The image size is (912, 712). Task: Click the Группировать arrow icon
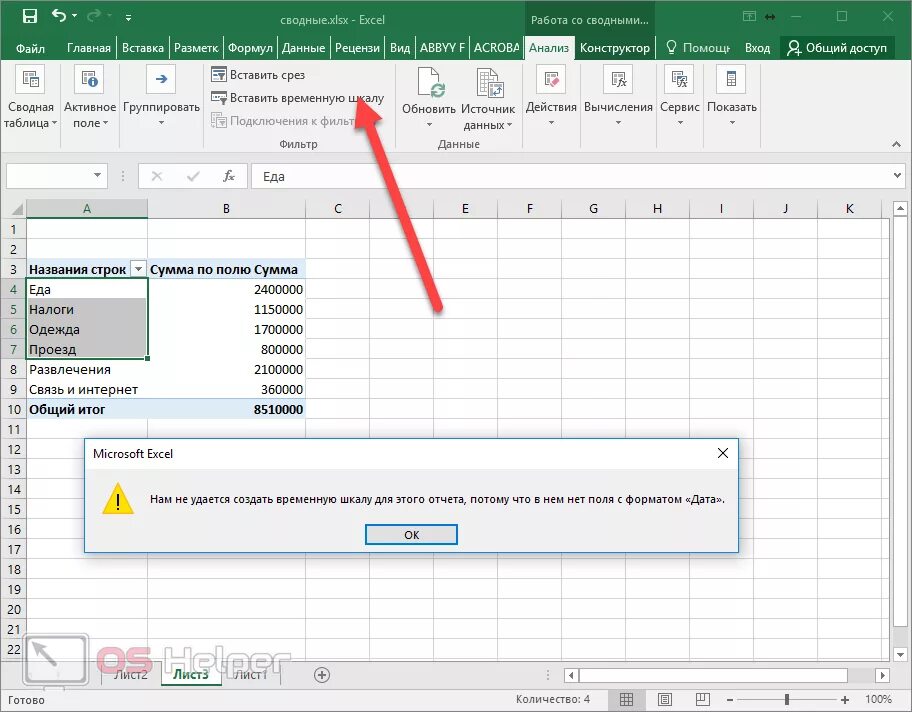[x=161, y=79]
